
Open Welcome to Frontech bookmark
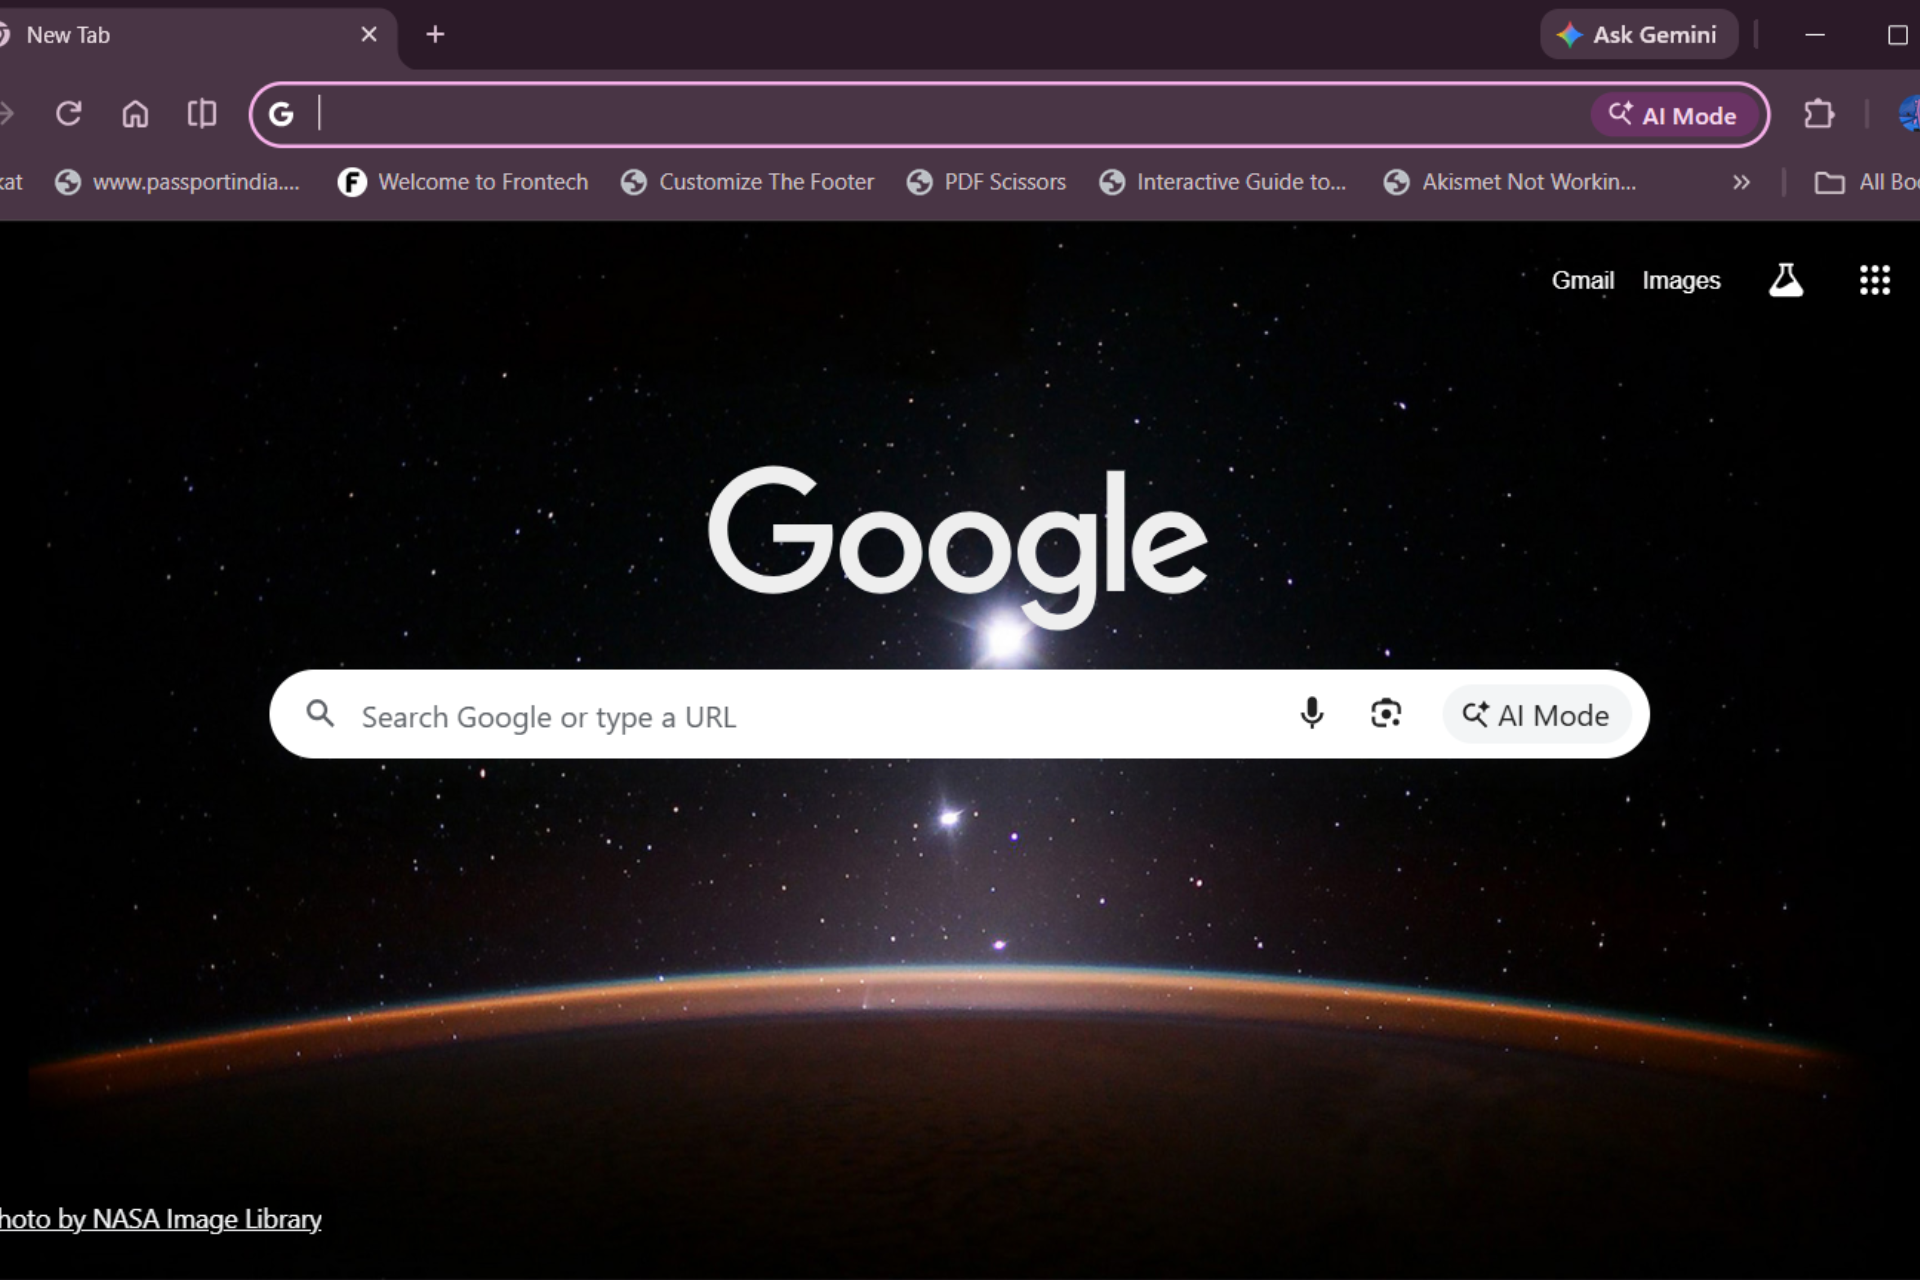pyautogui.click(x=463, y=182)
